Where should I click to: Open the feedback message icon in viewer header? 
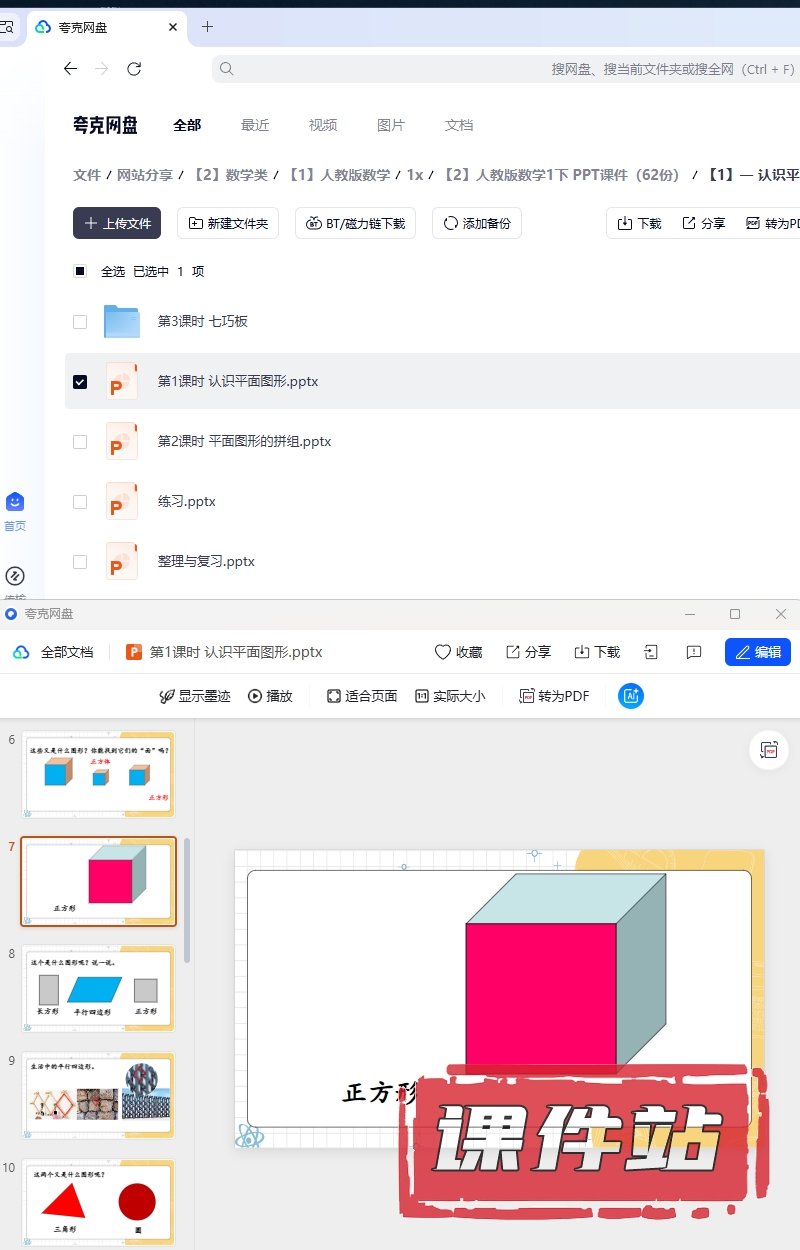point(694,652)
